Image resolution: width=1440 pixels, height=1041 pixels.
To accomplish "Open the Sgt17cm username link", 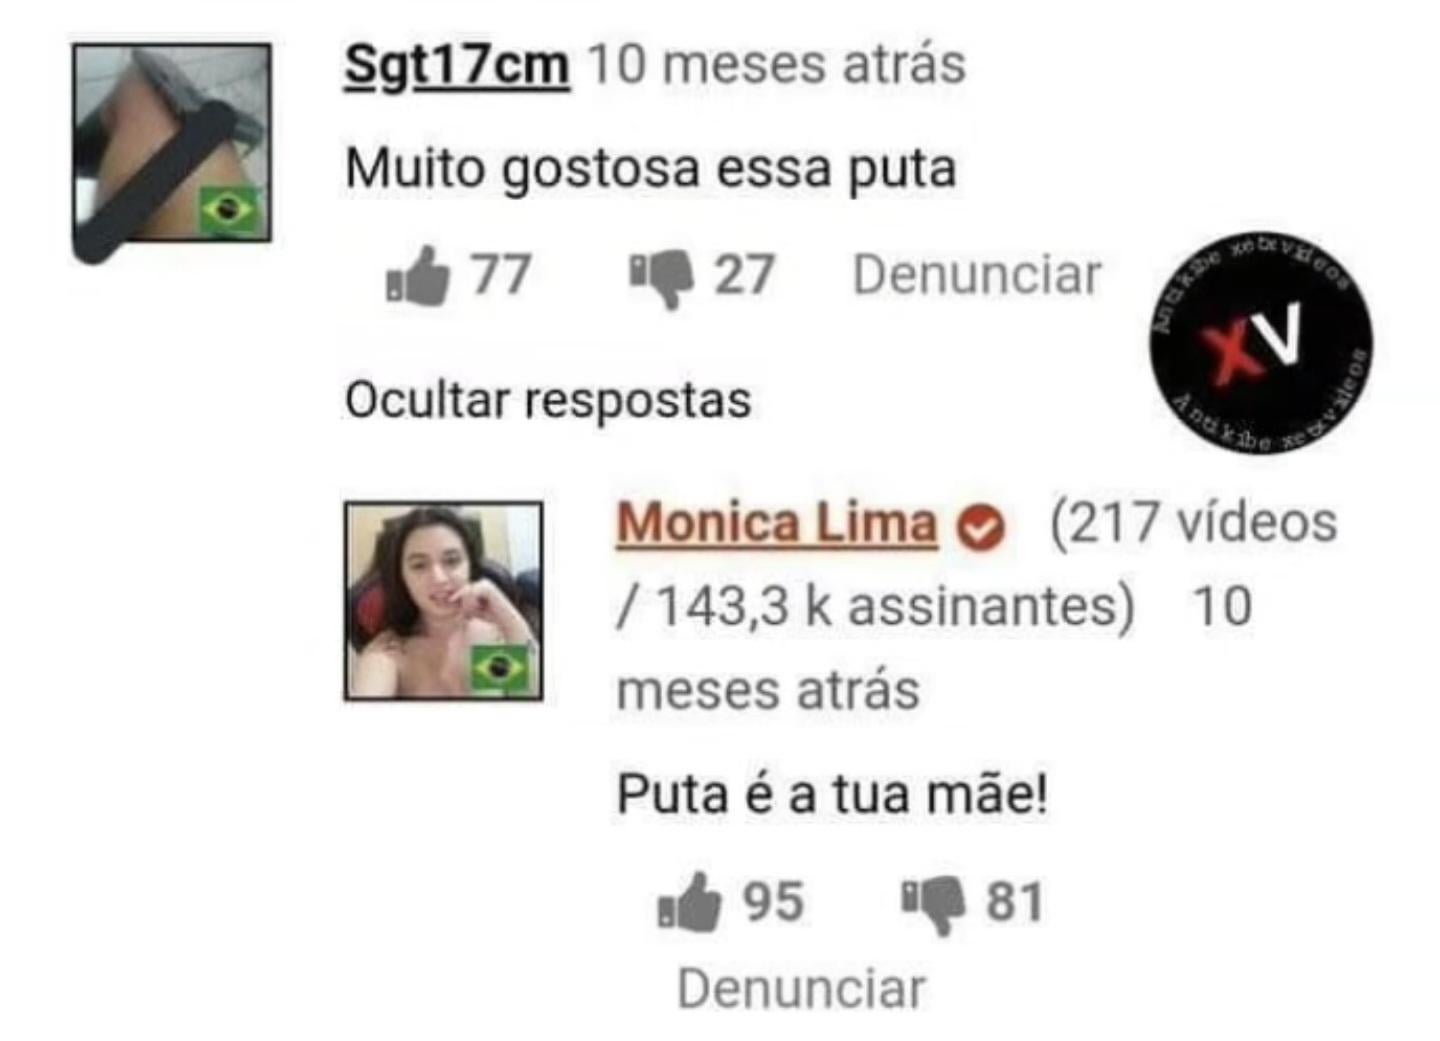I will click(457, 65).
